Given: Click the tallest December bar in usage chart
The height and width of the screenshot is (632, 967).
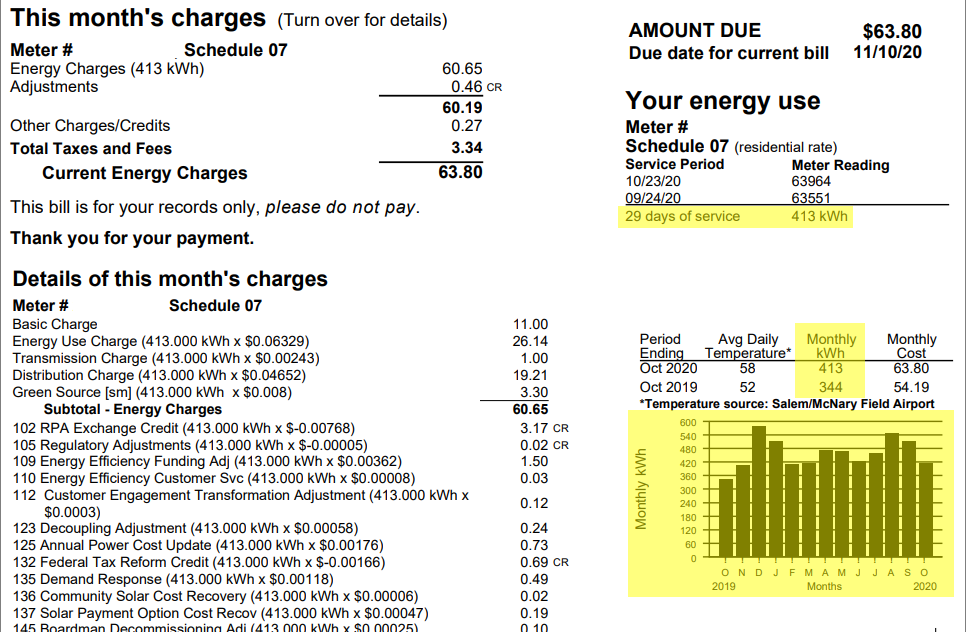Looking at the screenshot, I should [x=759, y=492].
